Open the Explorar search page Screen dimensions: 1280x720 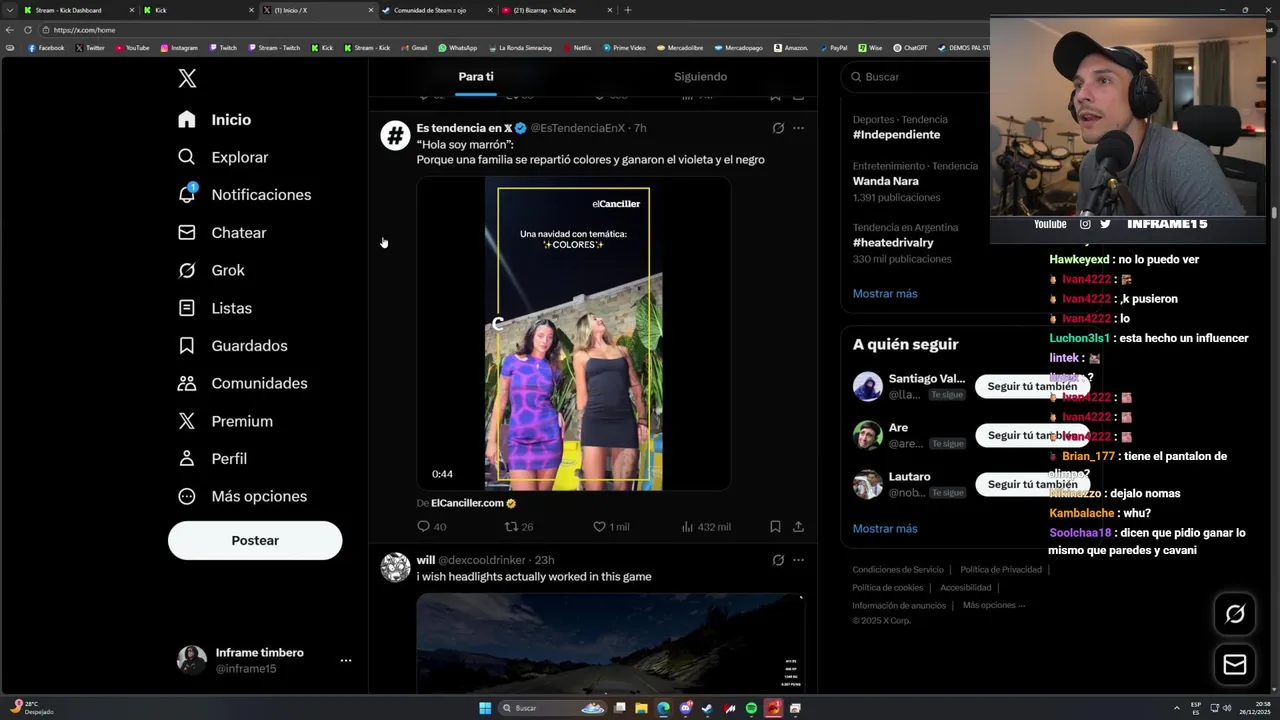[222, 157]
